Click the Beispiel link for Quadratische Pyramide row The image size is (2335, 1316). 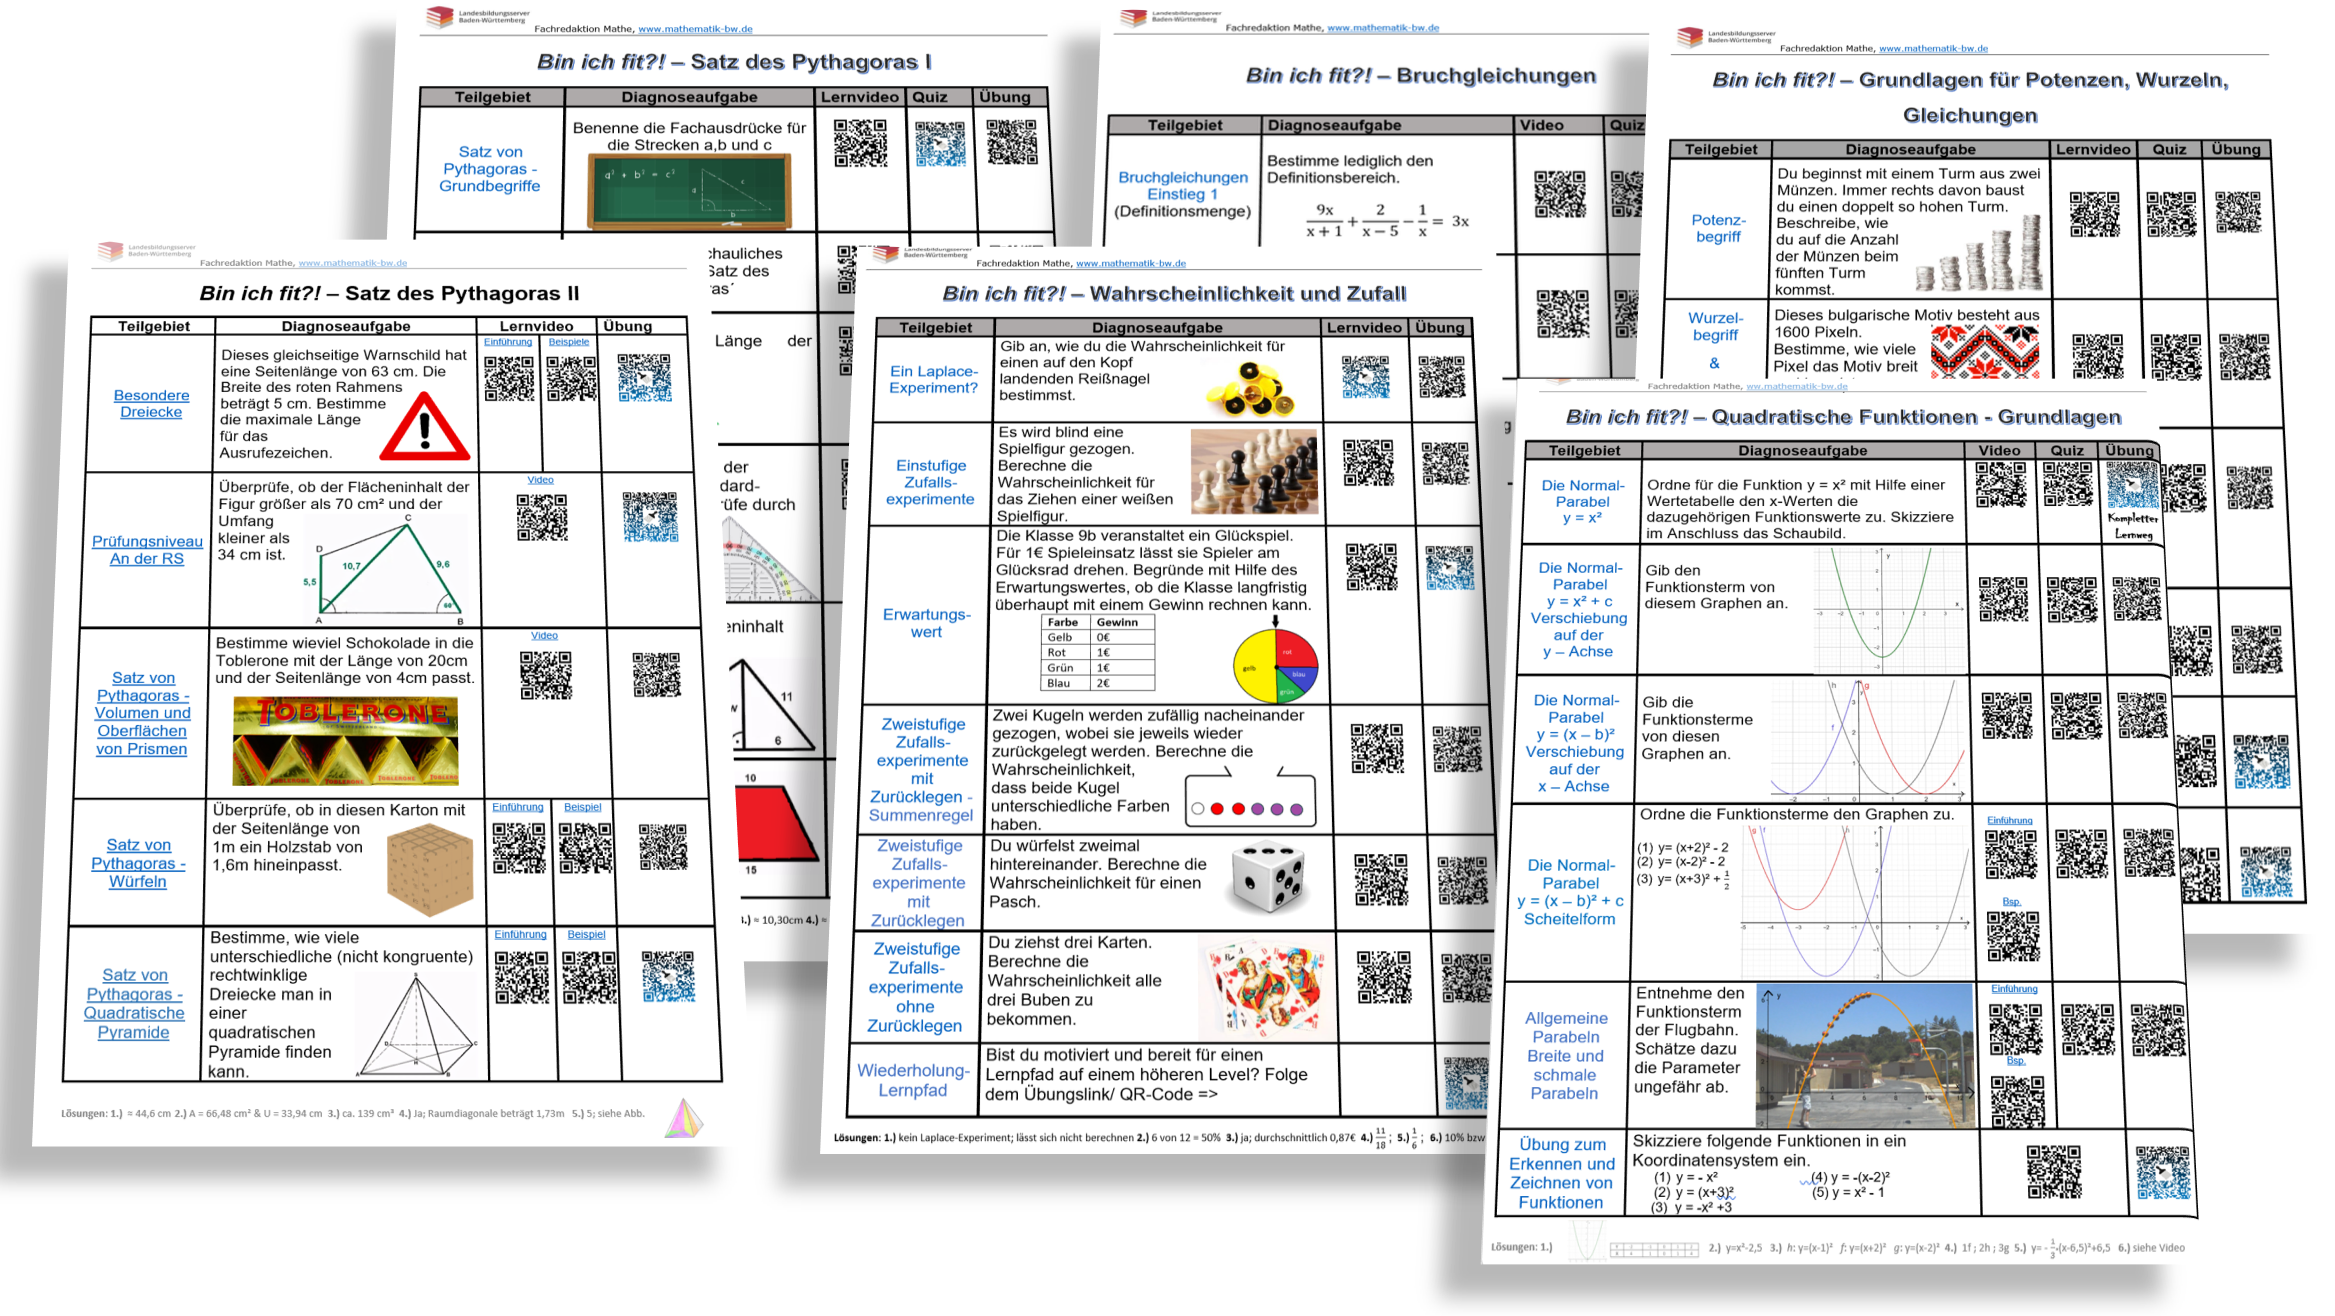587,934
